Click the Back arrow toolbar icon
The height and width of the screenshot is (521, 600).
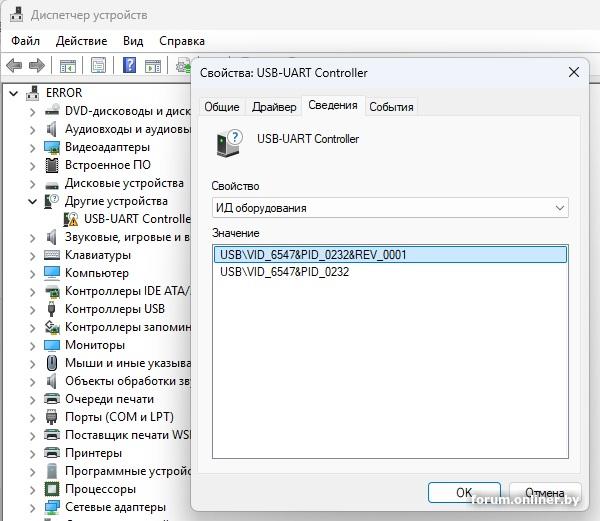pyautogui.click(x=15, y=66)
